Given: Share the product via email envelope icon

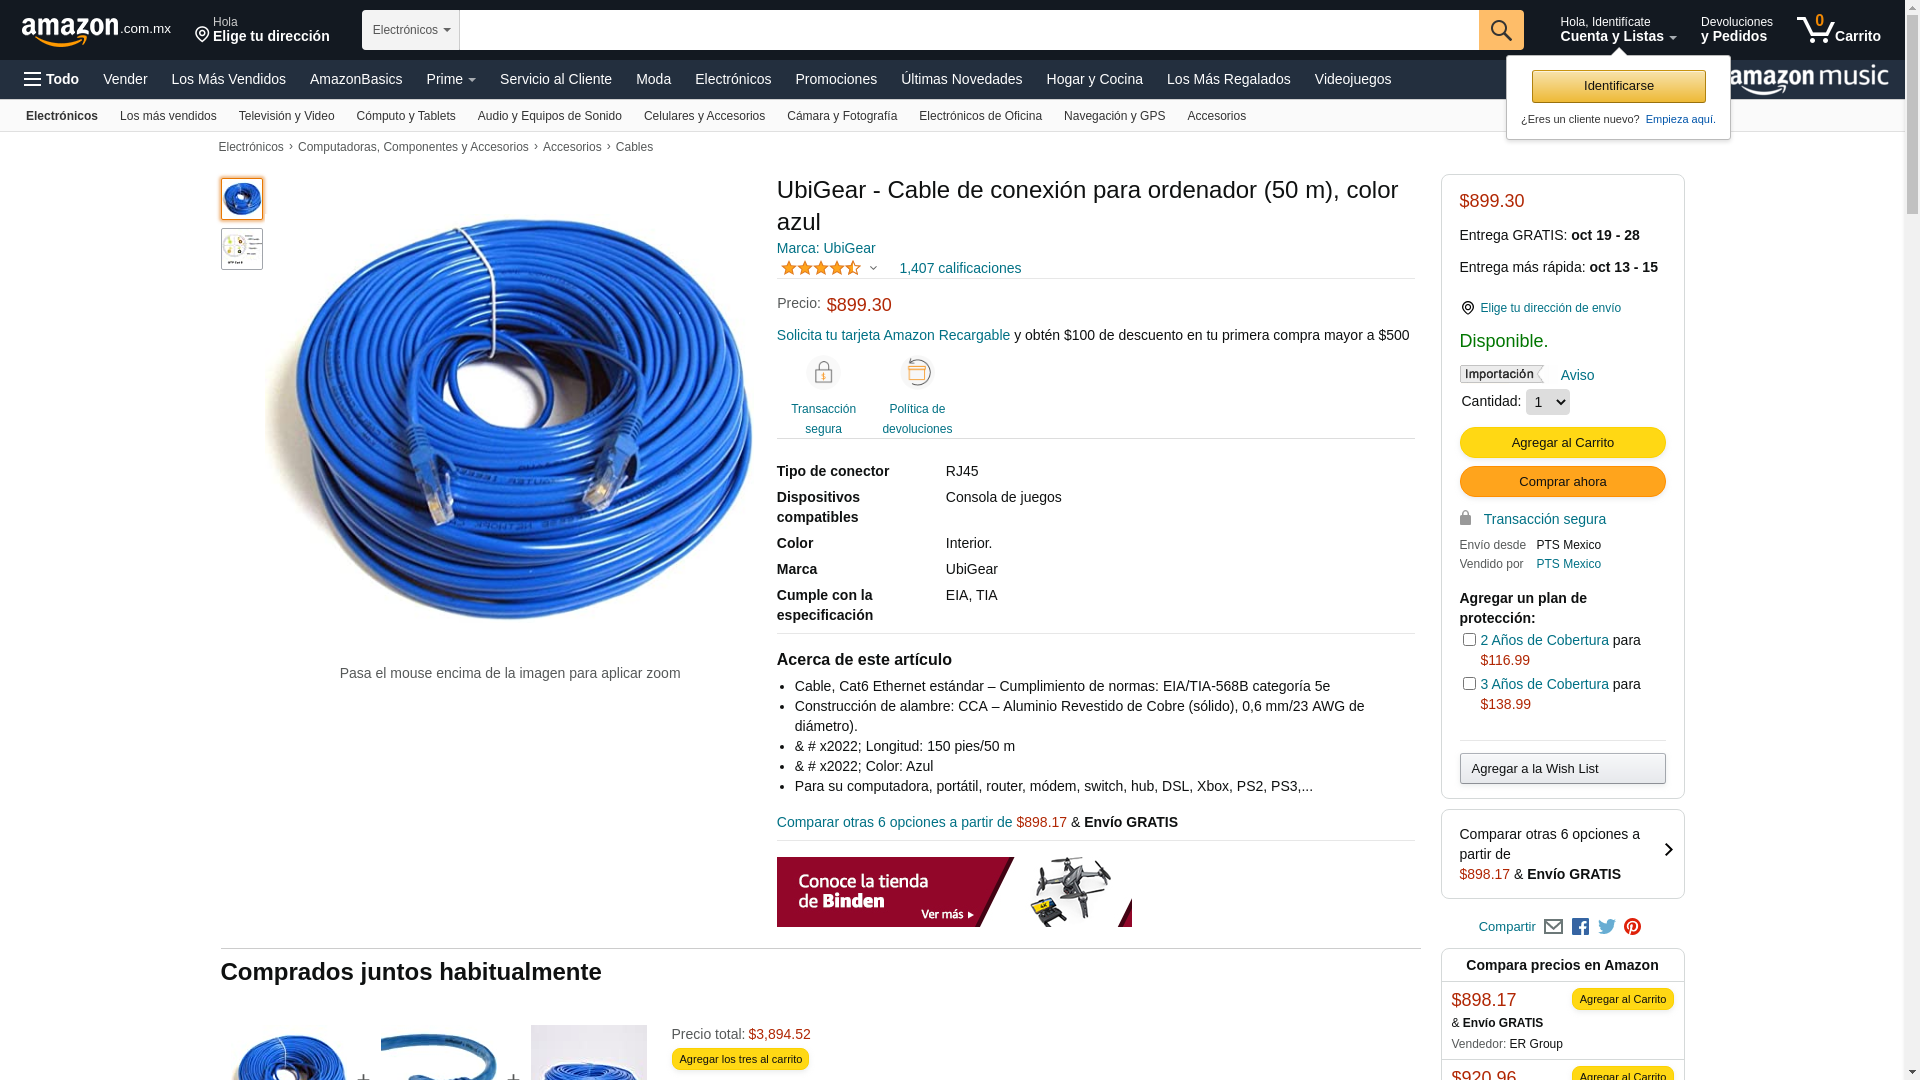Looking at the screenshot, I should click(x=1553, y=927).
